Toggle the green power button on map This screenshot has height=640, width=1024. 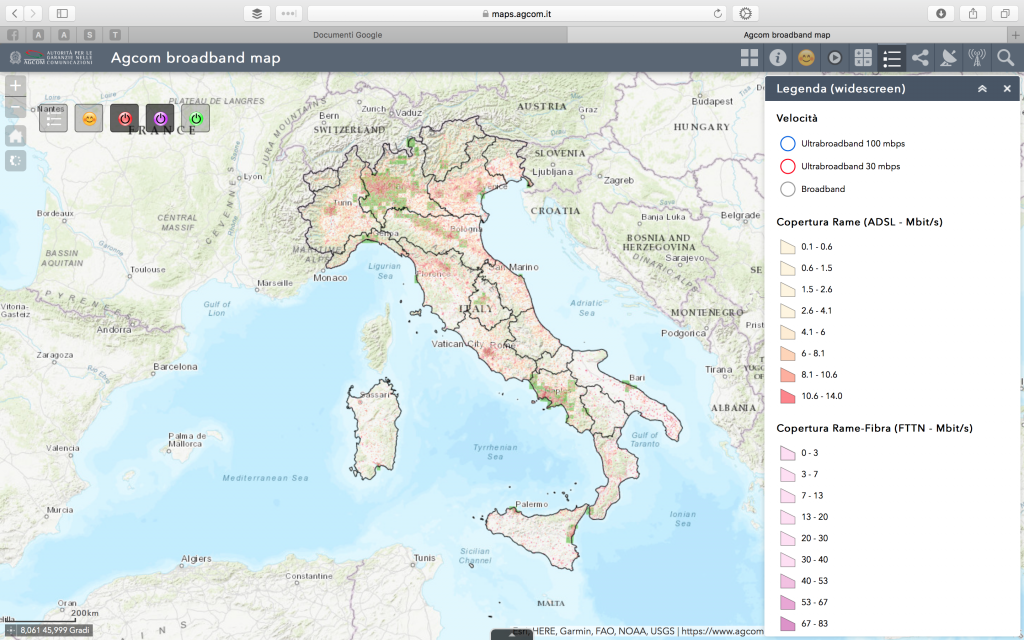pyautogui.click(x=196, y=118)
